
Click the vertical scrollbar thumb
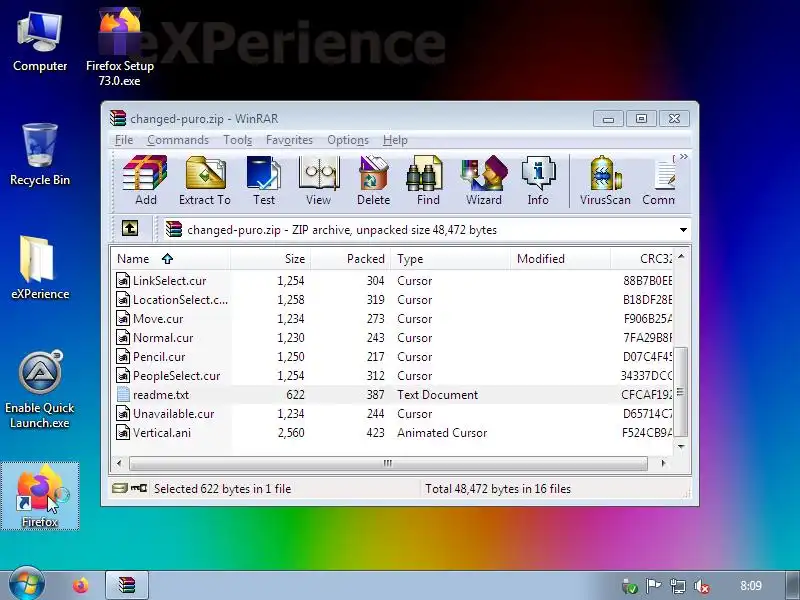click(681, 392)
